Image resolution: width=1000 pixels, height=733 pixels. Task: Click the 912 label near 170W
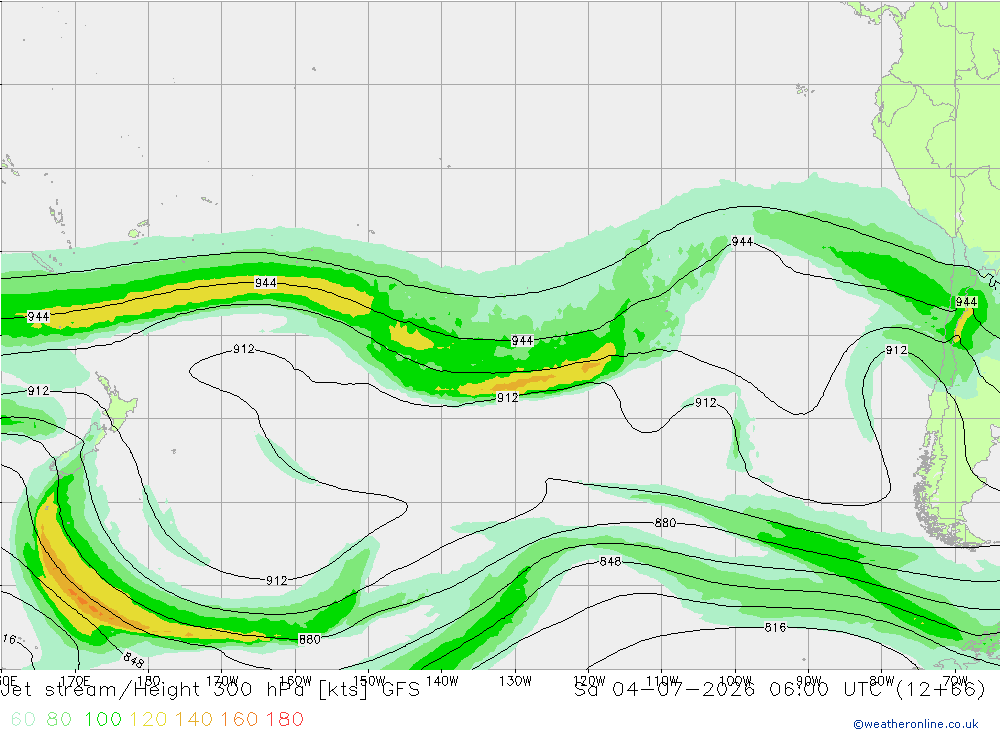(x=244, y=349)
